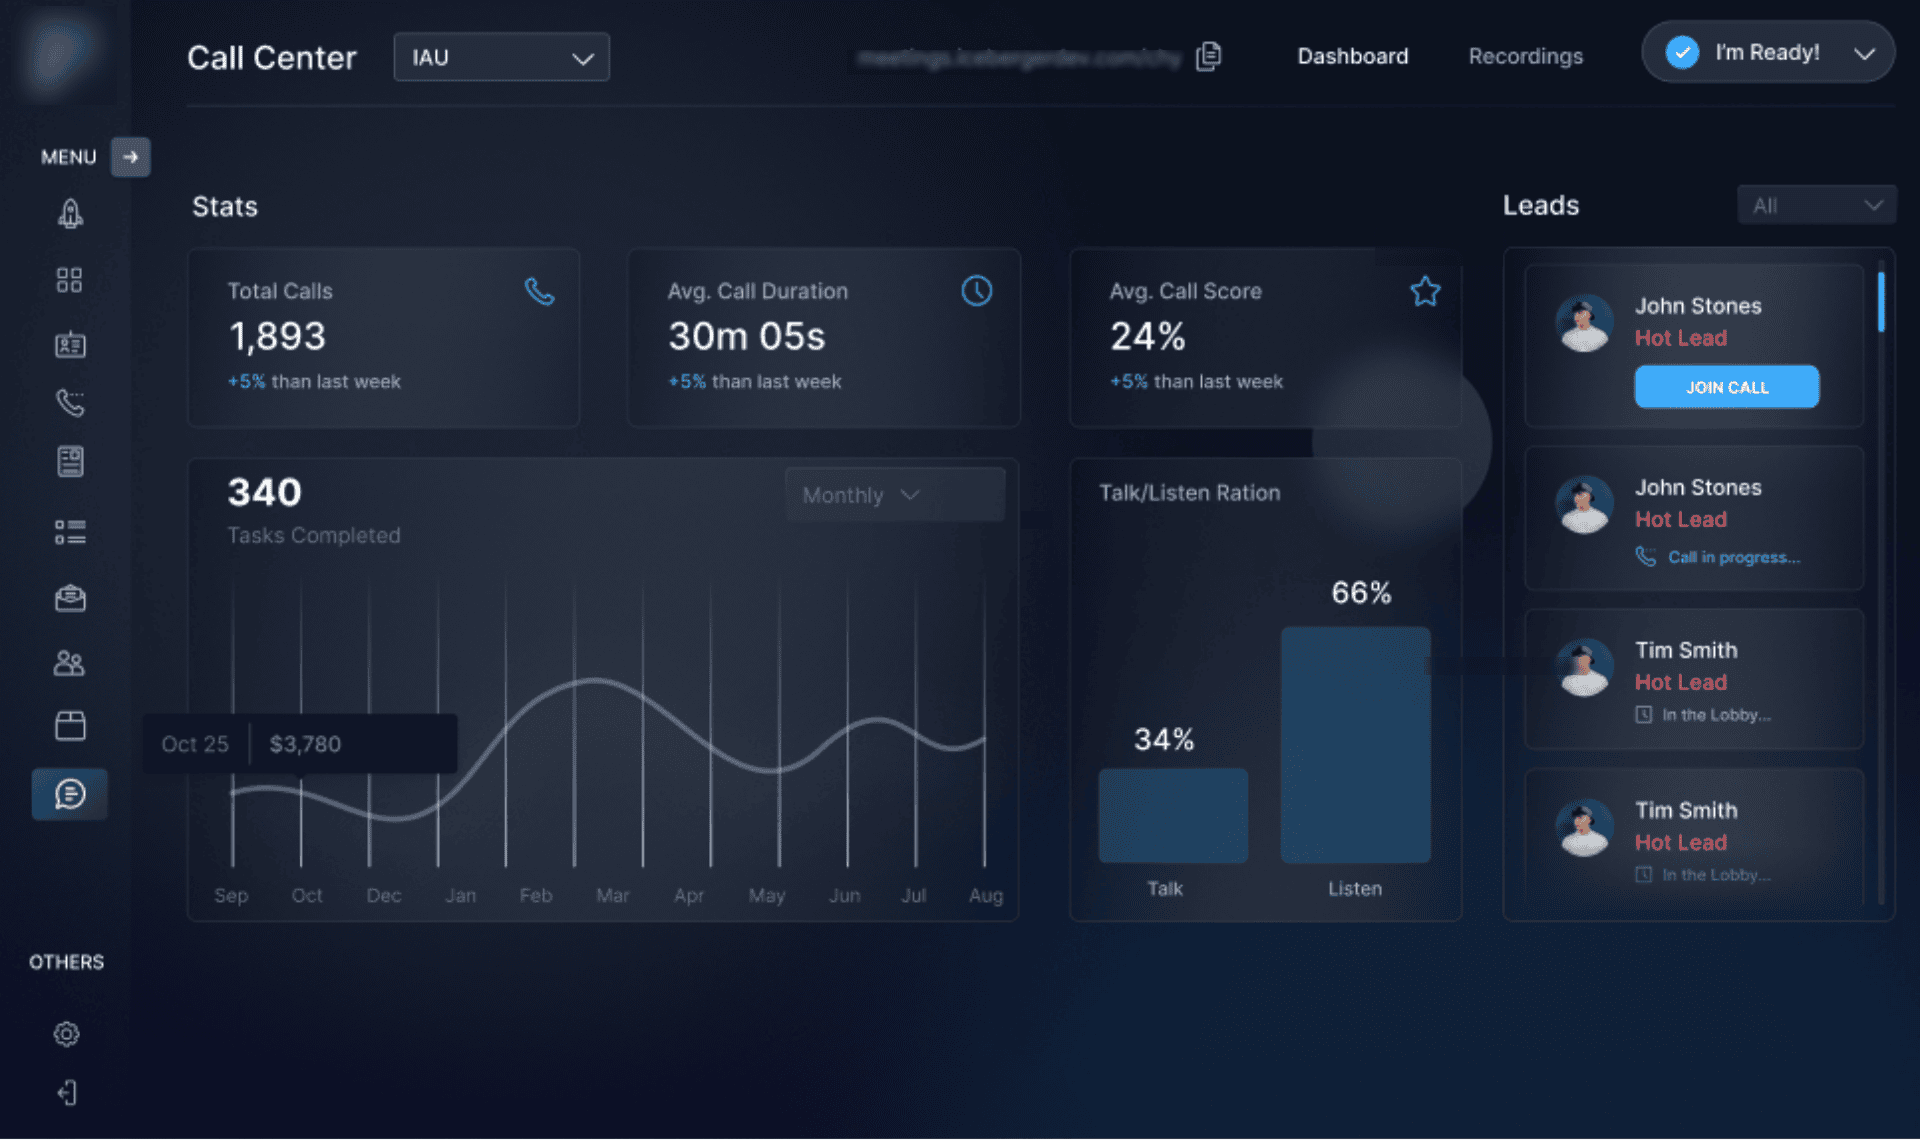
Task: Open settings gear under Others
Action: [x=67, y=1034]
